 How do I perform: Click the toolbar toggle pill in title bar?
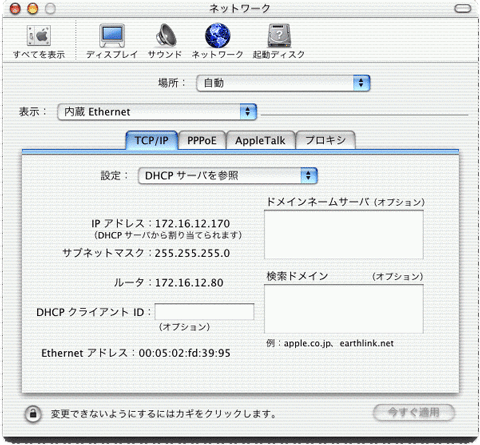(x=463, y=8)
